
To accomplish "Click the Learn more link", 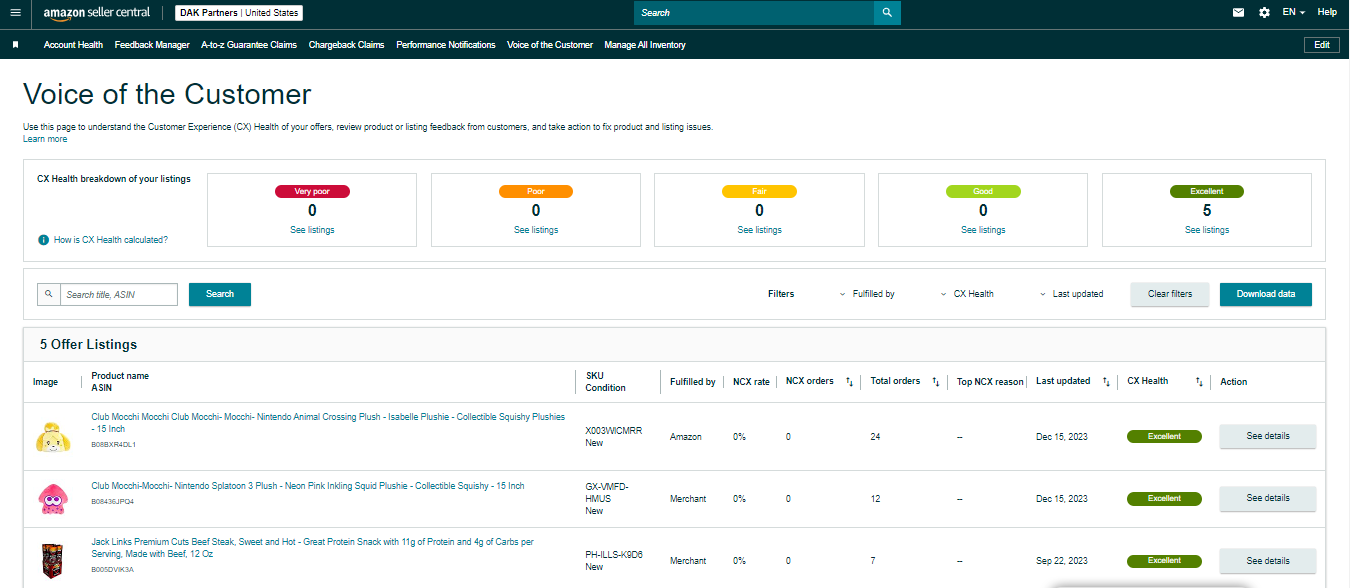I will [x=45, y=139].
